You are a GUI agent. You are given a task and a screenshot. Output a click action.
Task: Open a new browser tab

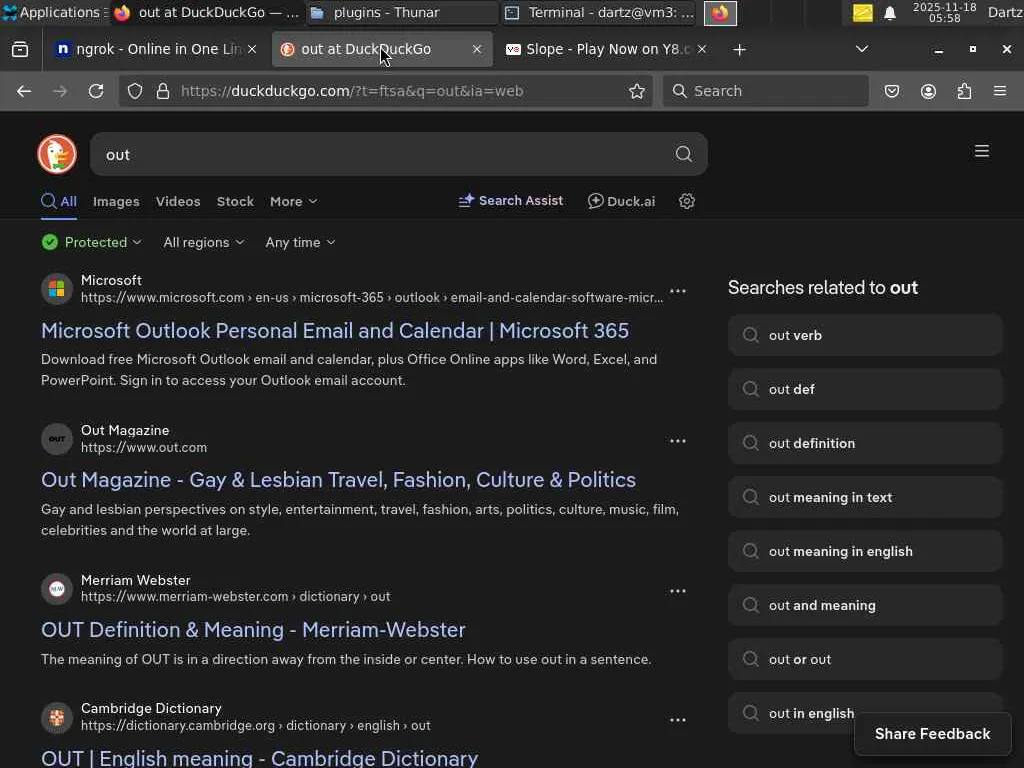coord(739,50)
